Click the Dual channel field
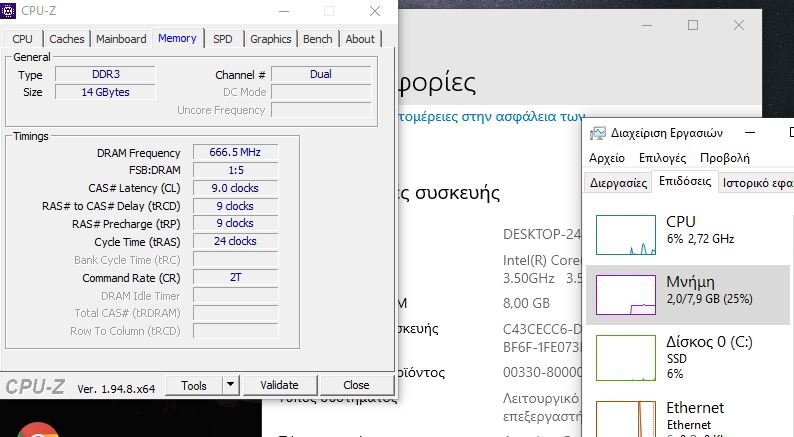Viewport: 794px width, 437px height. 321,74
